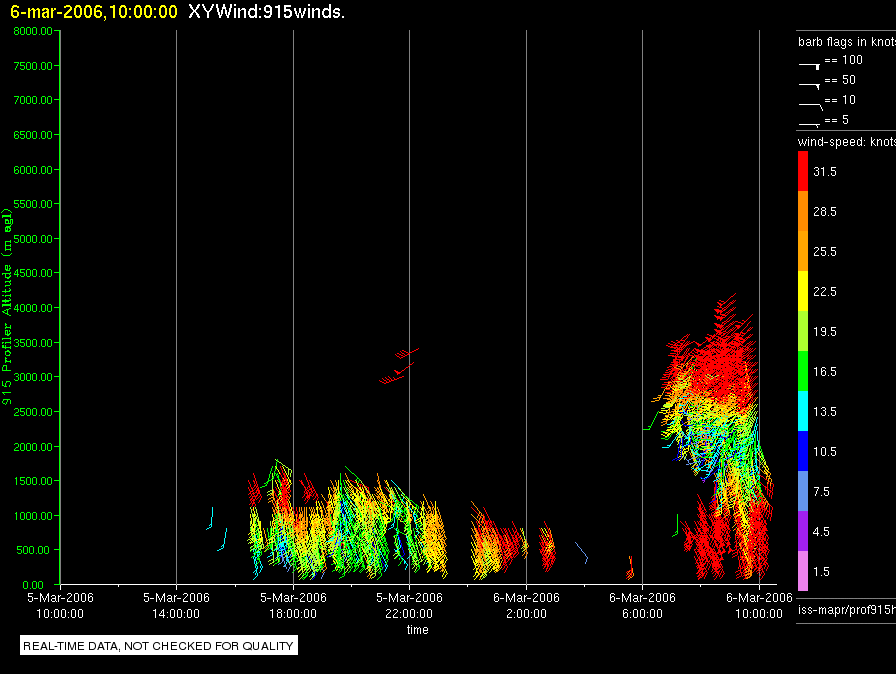This screenshot has height=674, width=896.
Task: Select the green 16.5 knots color band
Action: (803, 371)
